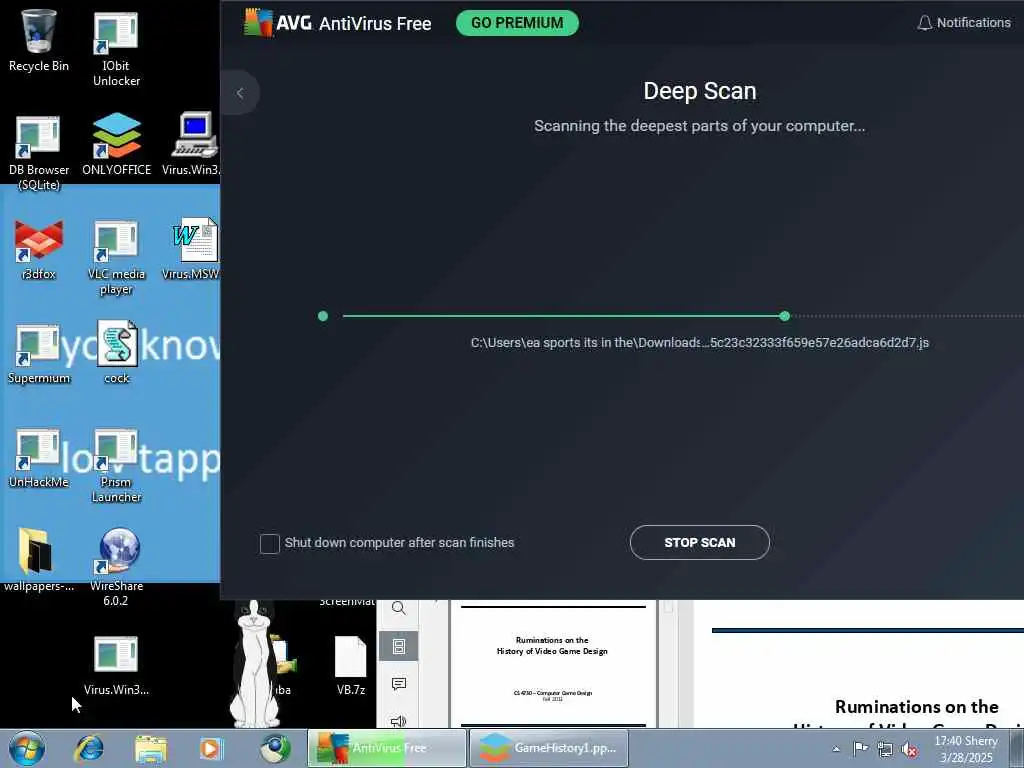The image size is (1024, 768).
Task: Click the network tray icon
Action: tap(885, 749)
